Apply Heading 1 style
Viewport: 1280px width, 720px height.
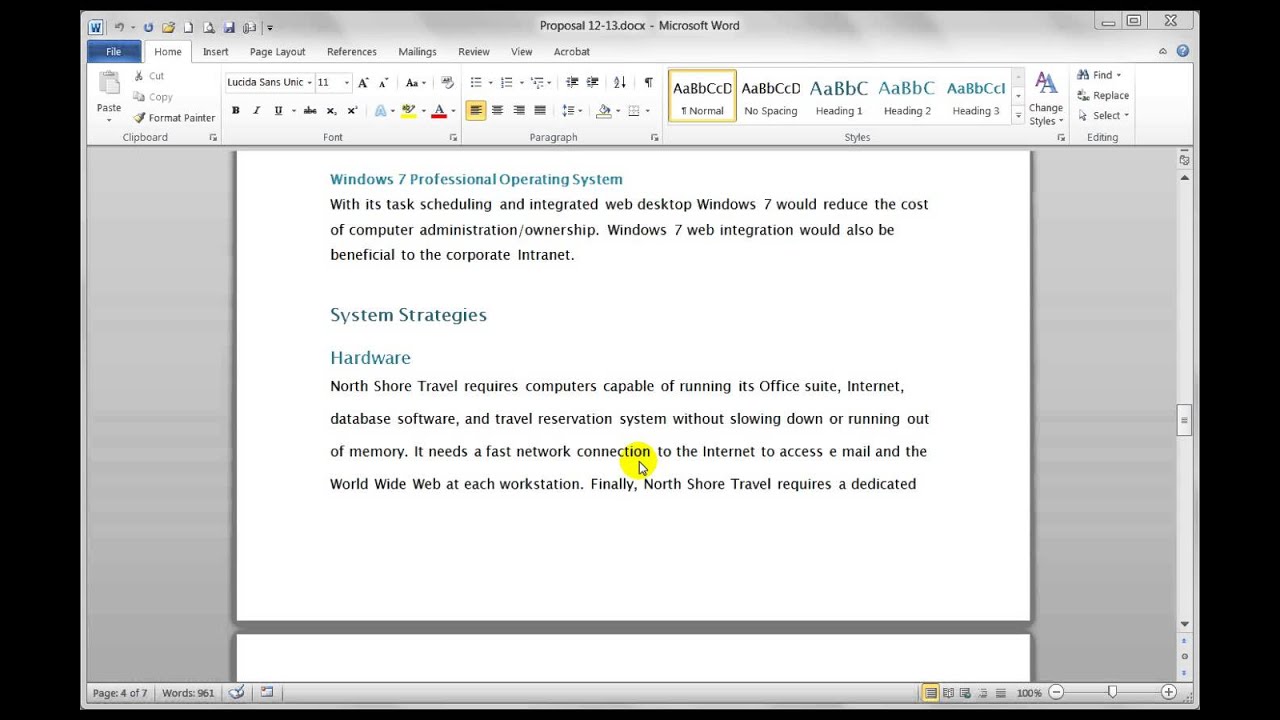point(839,96)
